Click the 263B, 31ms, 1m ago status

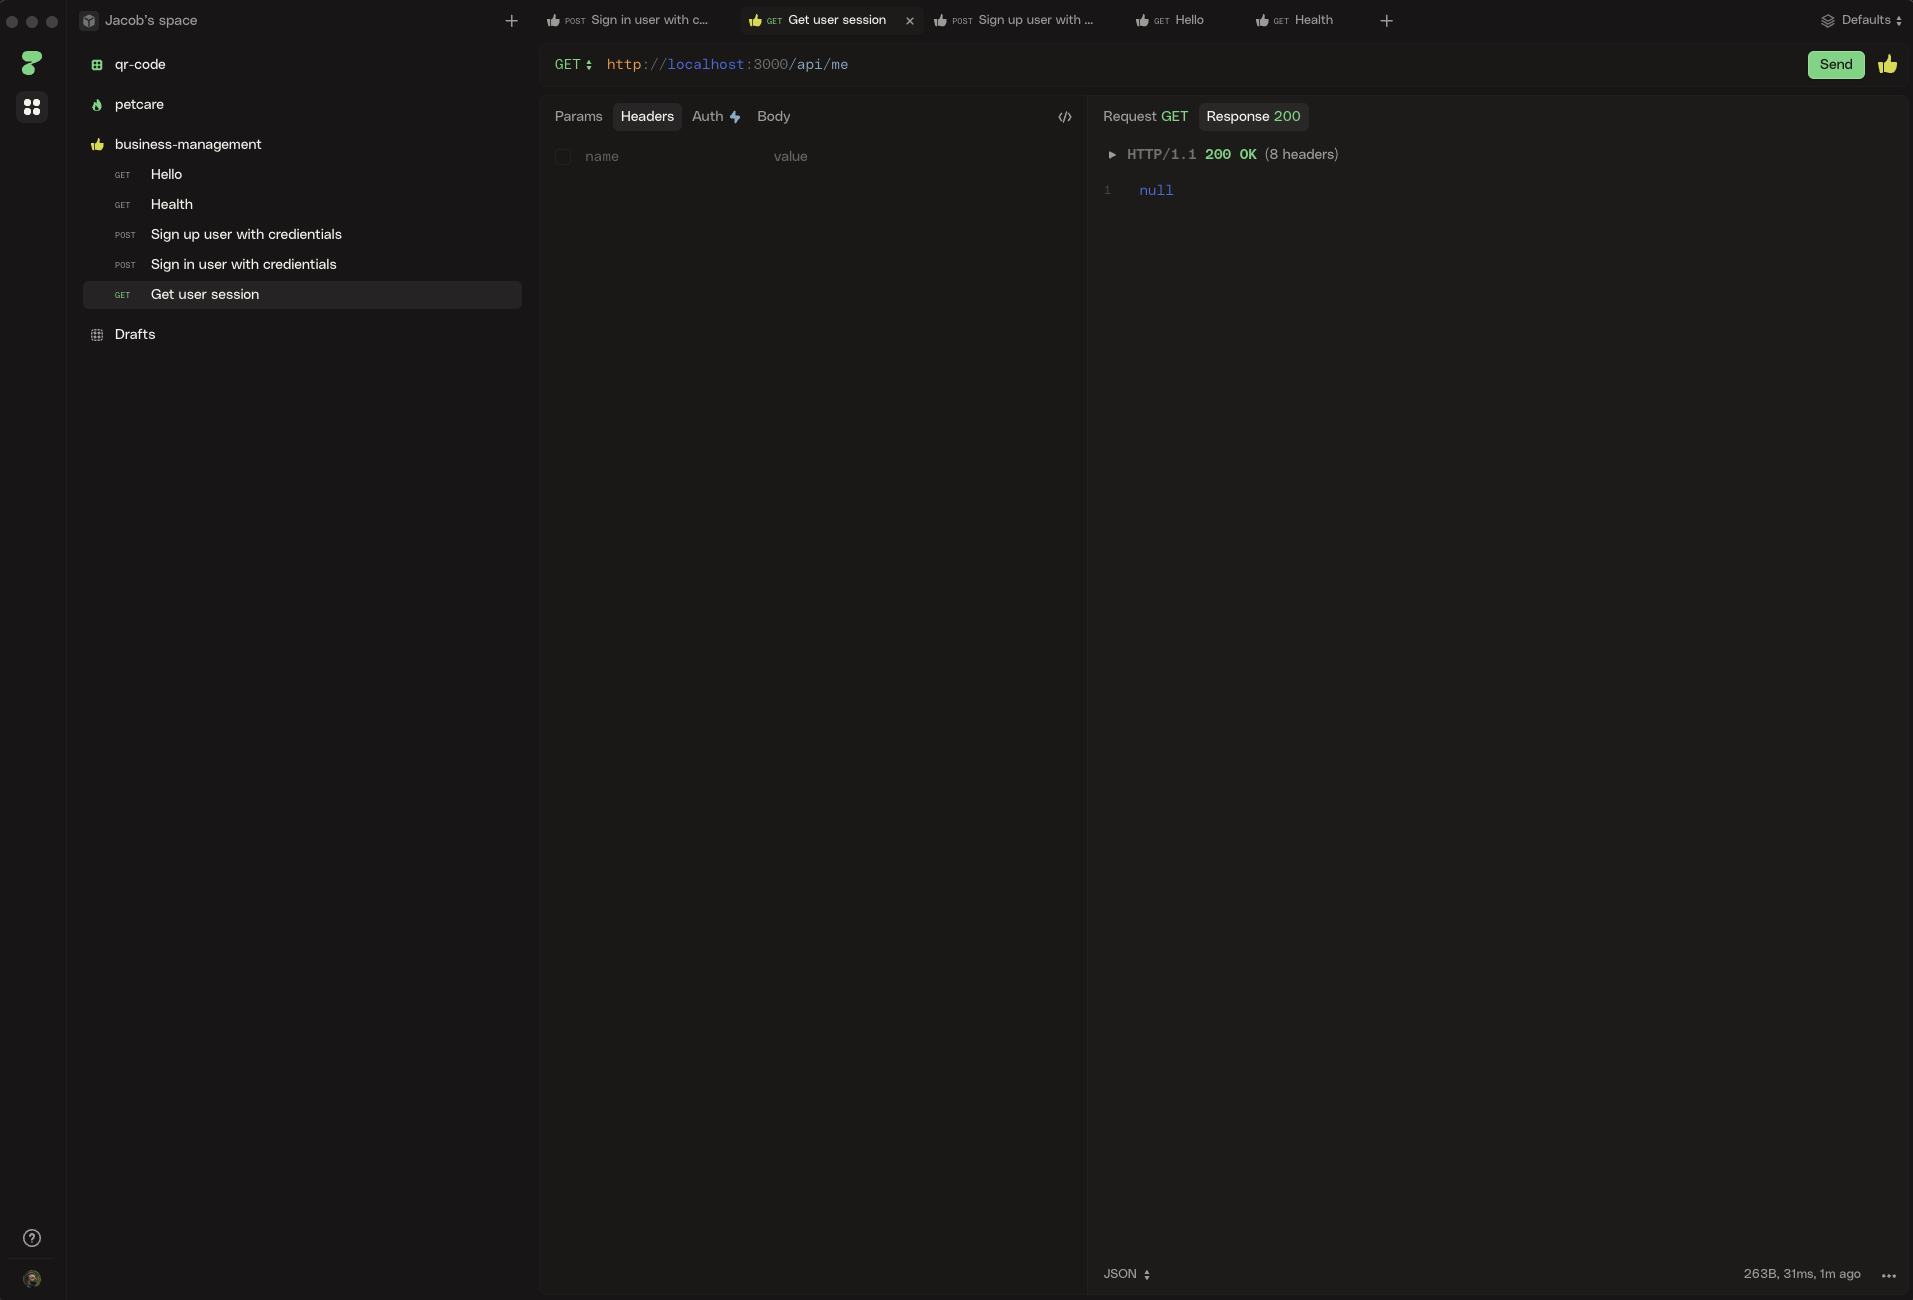(x=1802, y=1274)
